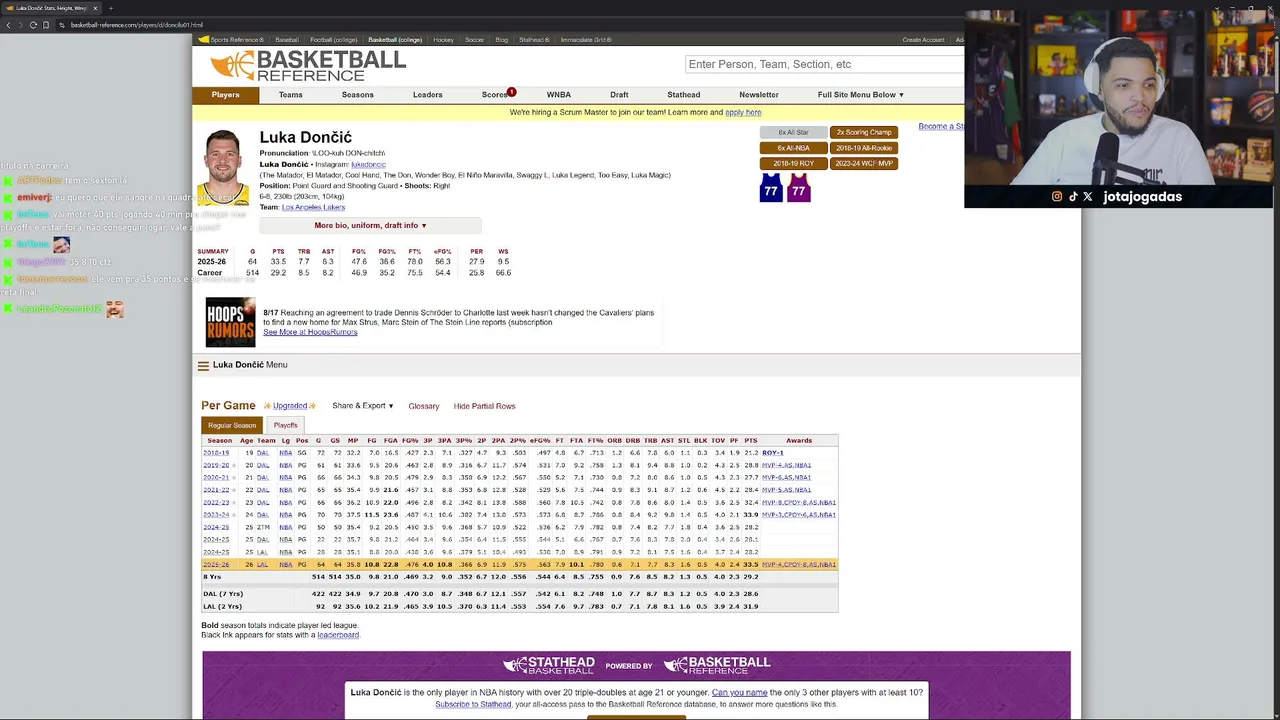The image size is (1280, 720).
Task: Click the leaderboard link below the table
Action: pyautogui.click(x=338, y=636)
